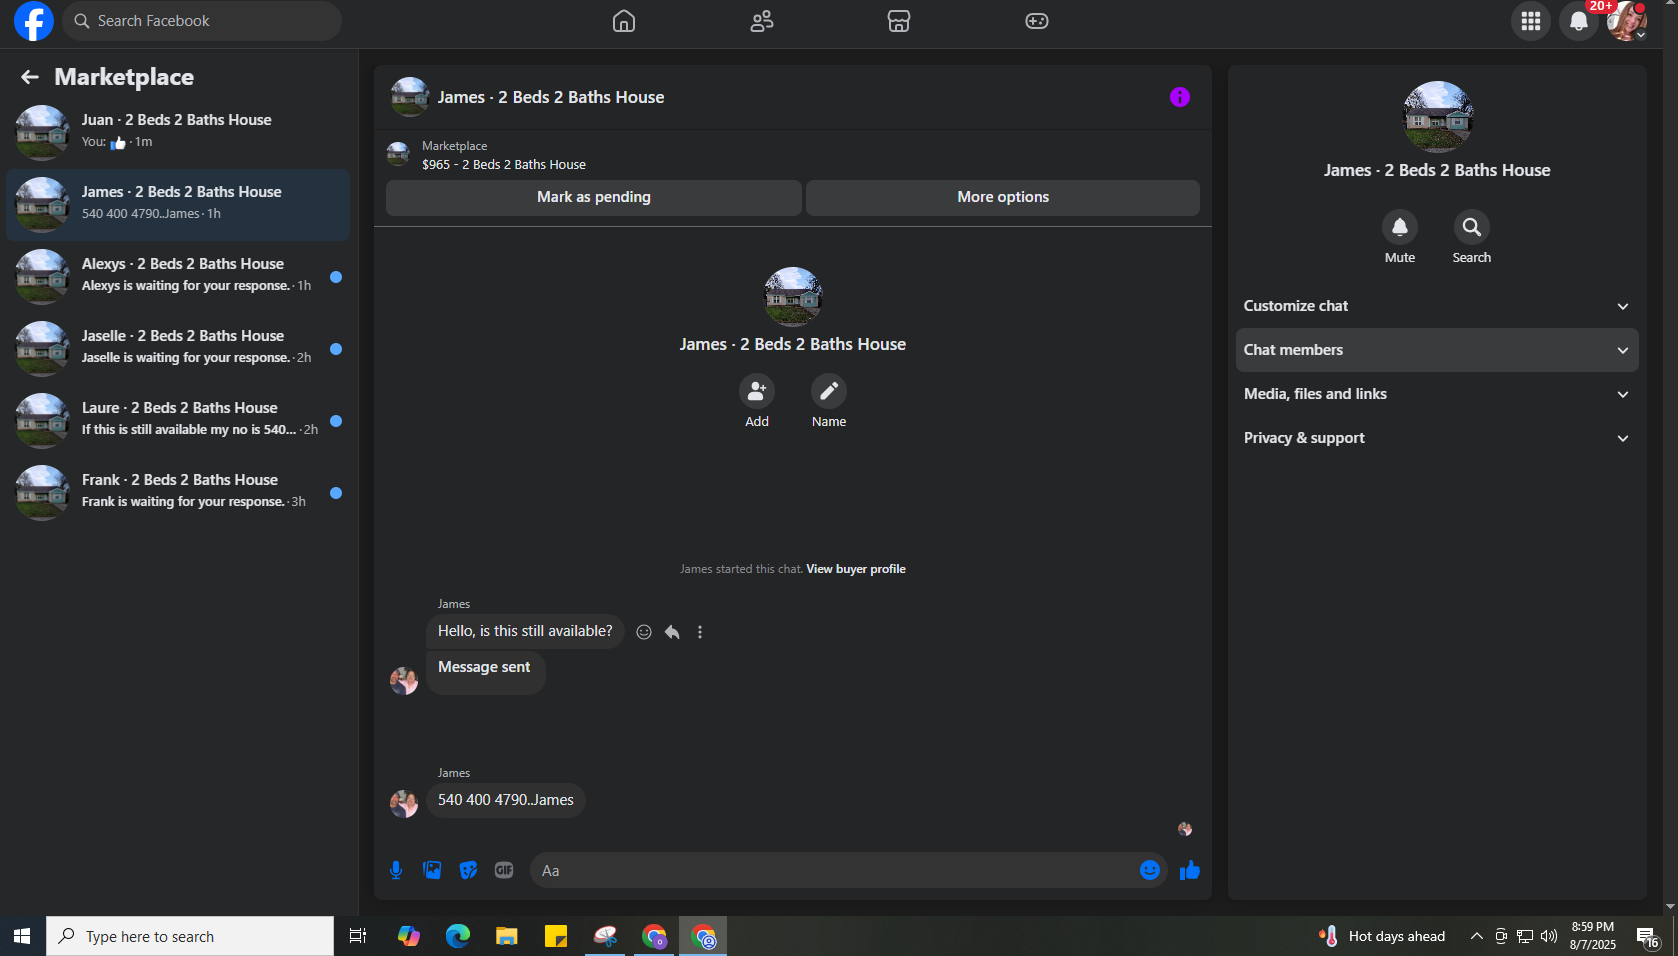Open the emoji picker in message box

(1150, 870)
